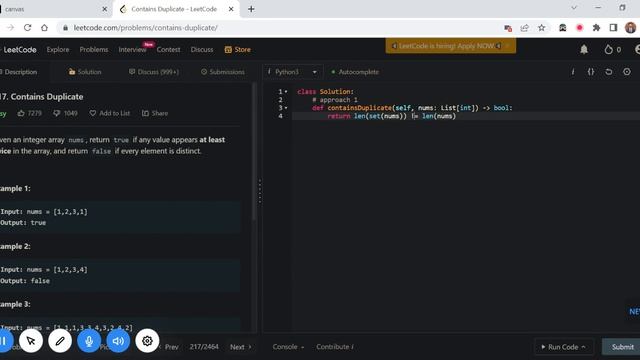Open the LeetCode Store link

click(x=238, y=49)
